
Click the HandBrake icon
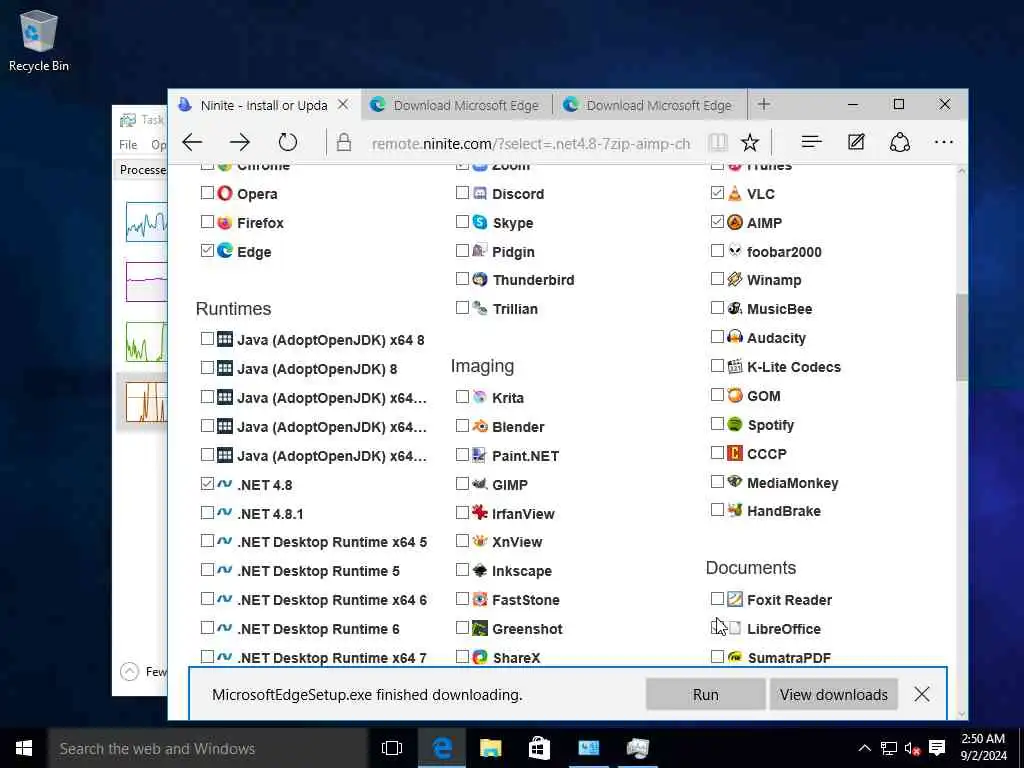[x=735, y=510]
